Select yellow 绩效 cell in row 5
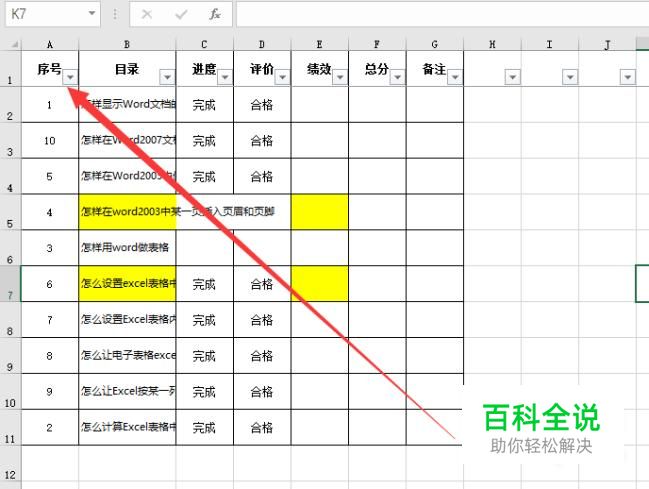The image size is (649, 489). pos(320,212)
